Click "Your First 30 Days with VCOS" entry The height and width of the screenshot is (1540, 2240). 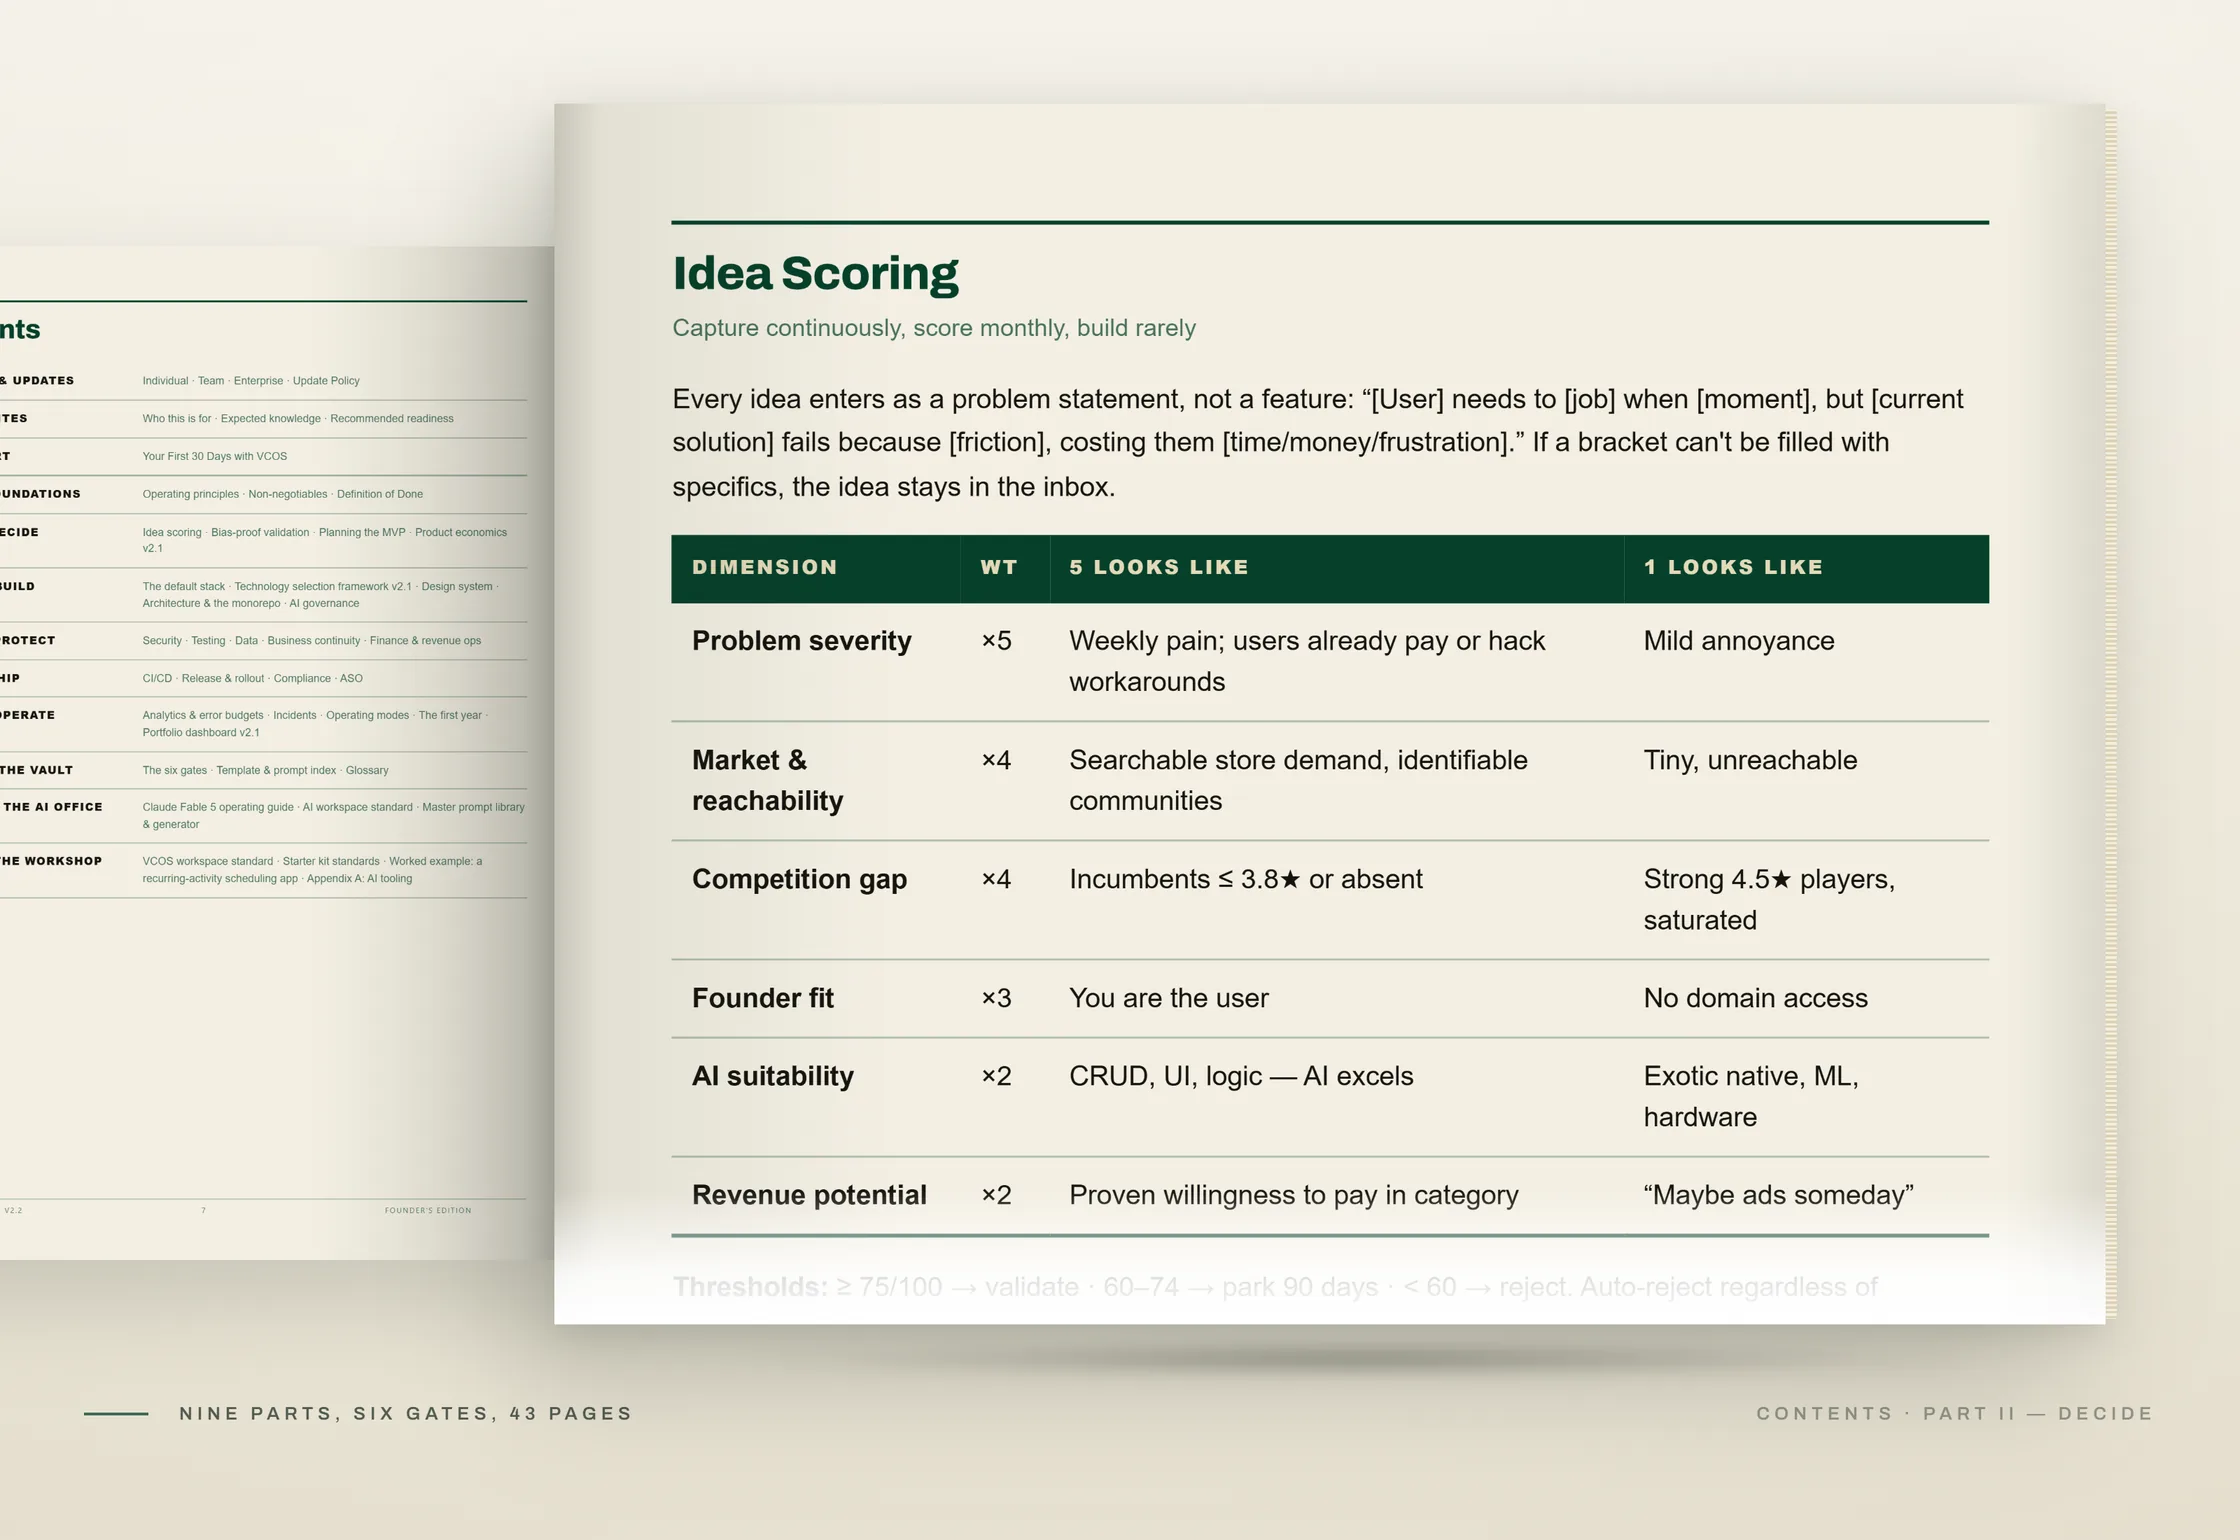click(x=215, y=456)
